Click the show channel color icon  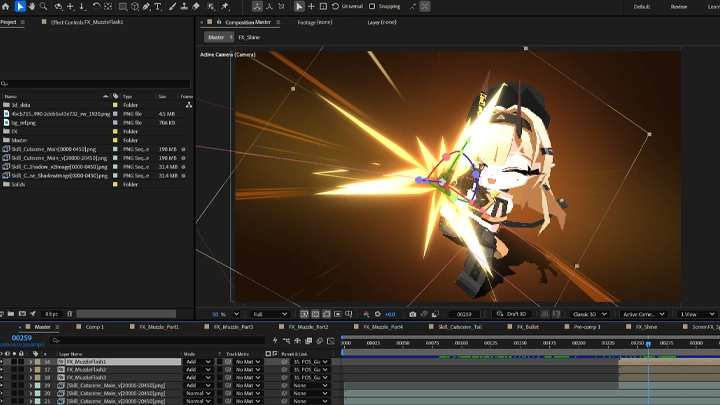366,314
